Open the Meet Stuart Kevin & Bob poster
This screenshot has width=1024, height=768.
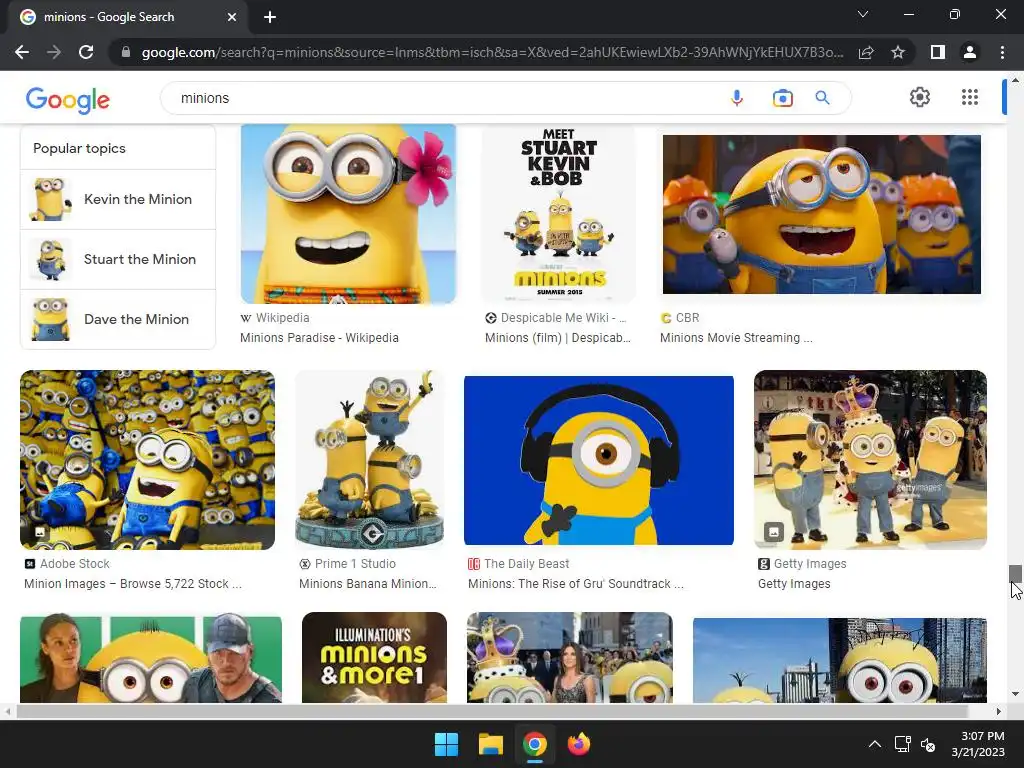[559, 214]
